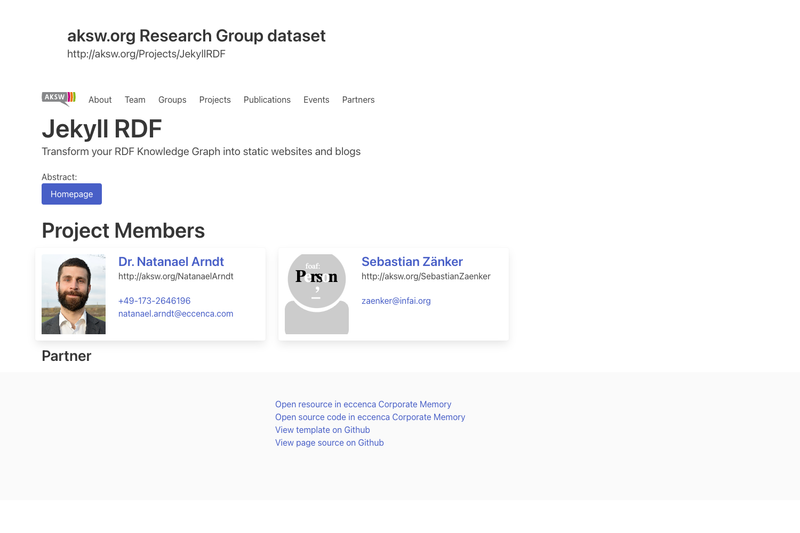Select the Abstract: label
800x533 pixels.
tap(59, 177)
